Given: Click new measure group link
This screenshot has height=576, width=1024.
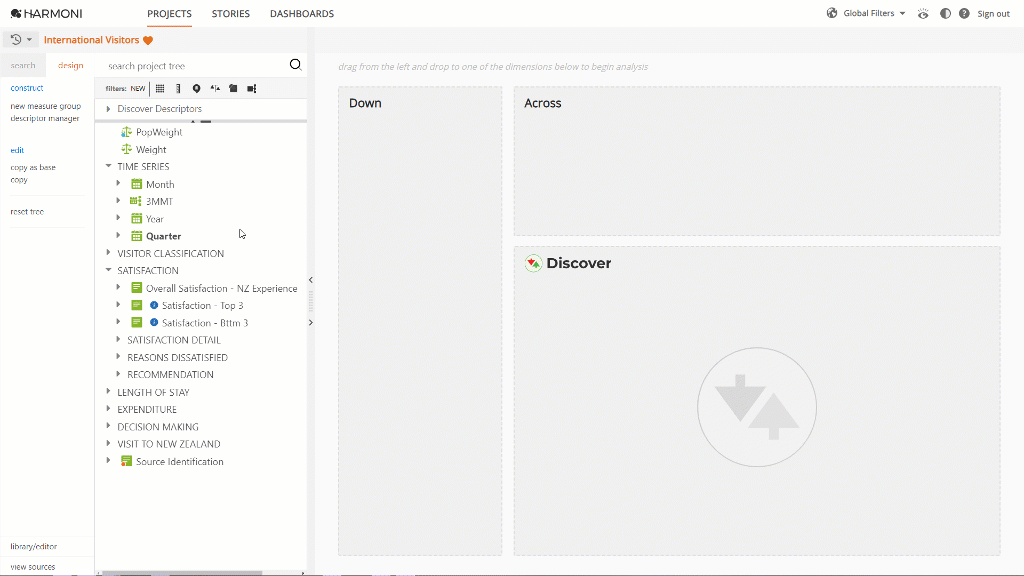Looking at the screenshot, I should click(46, 106).
